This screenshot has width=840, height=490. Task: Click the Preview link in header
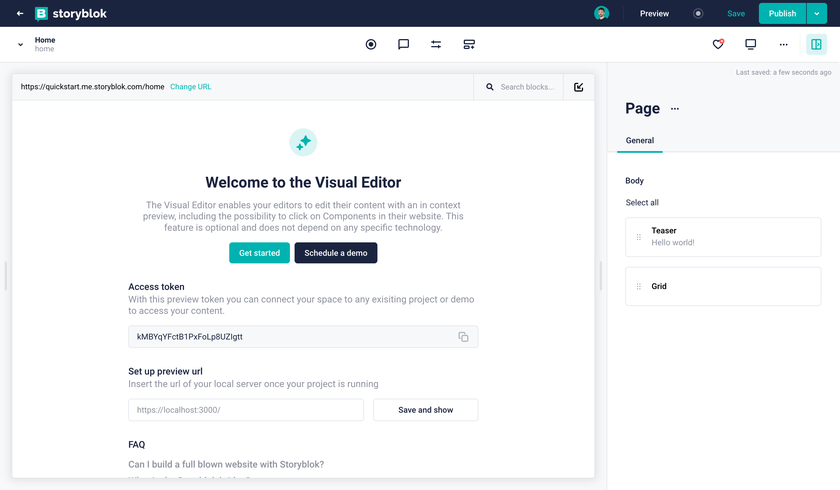pos(654,13)
